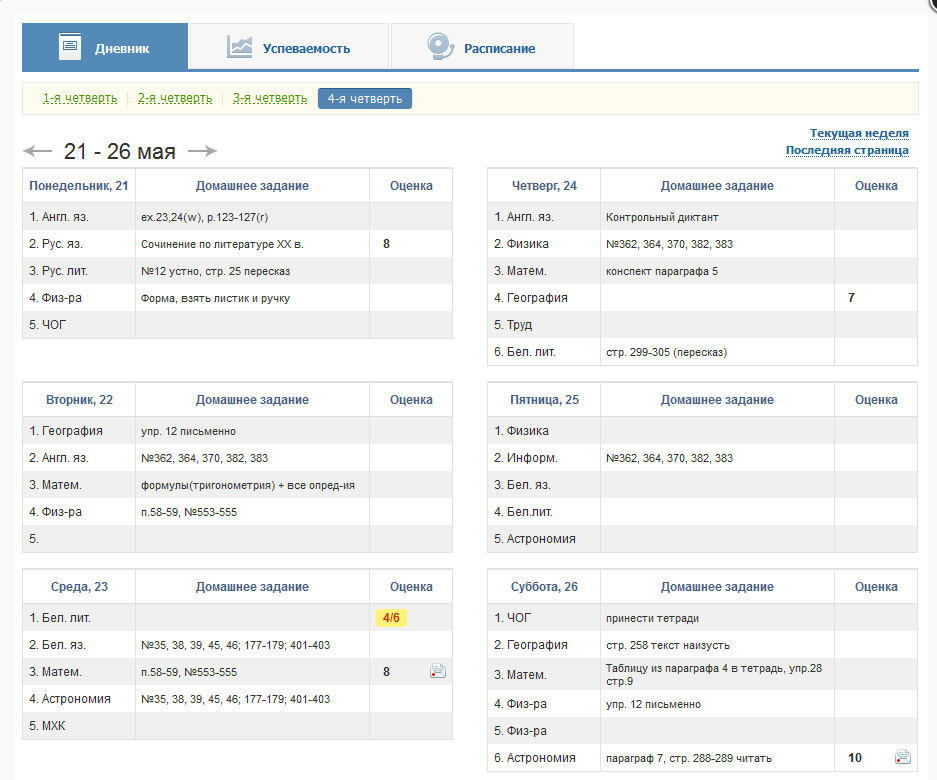Select 3-я четверть
Image resolution: width=937 pixels, height=780 pixels.
pos(270,98)
